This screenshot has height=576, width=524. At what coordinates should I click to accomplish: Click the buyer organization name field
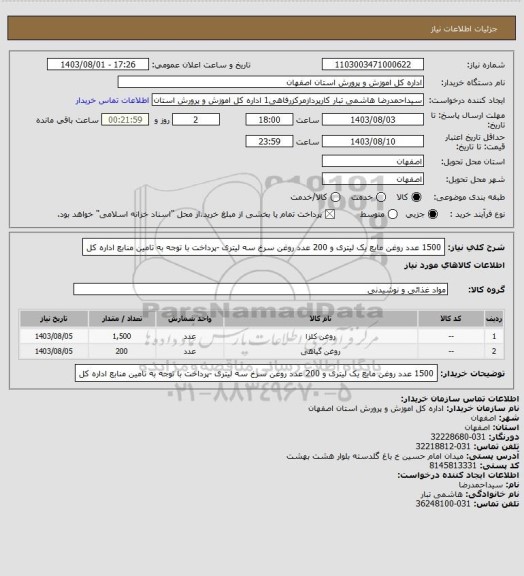270,82
